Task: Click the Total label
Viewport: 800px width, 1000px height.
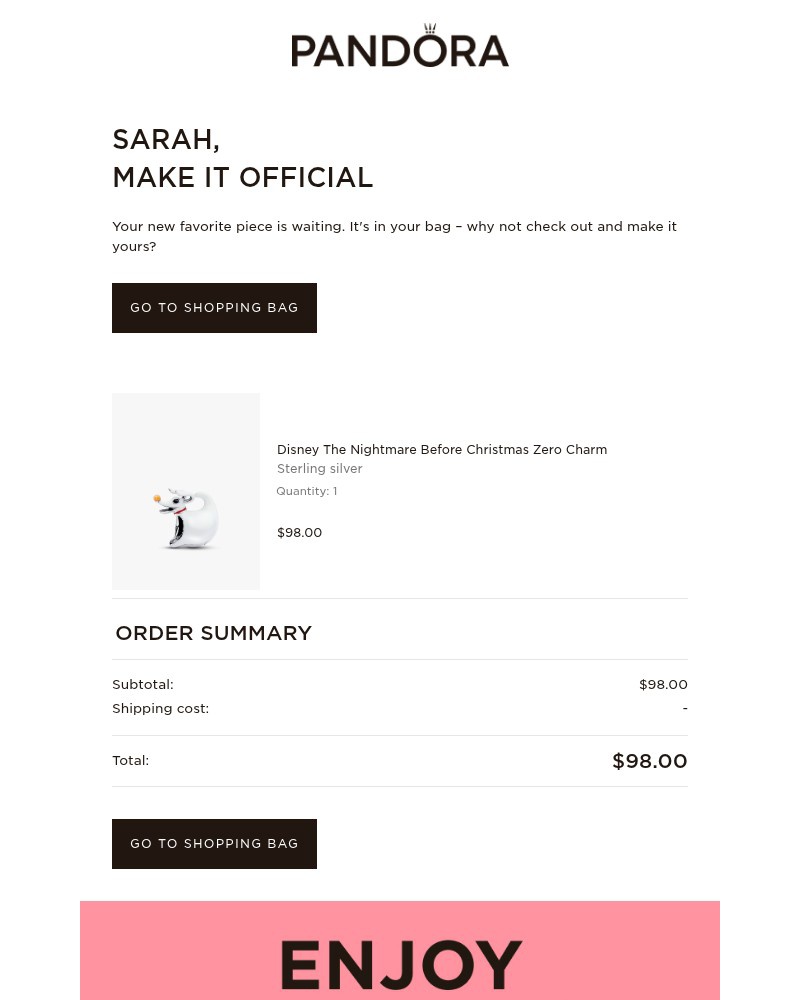Action: (130, 761)
